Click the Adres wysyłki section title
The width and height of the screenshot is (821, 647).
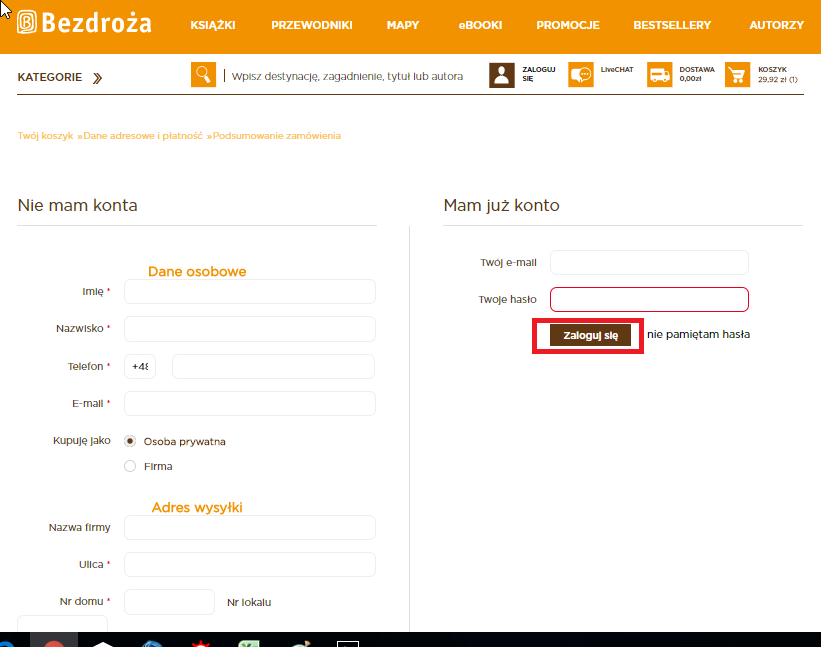click(197, 507)
